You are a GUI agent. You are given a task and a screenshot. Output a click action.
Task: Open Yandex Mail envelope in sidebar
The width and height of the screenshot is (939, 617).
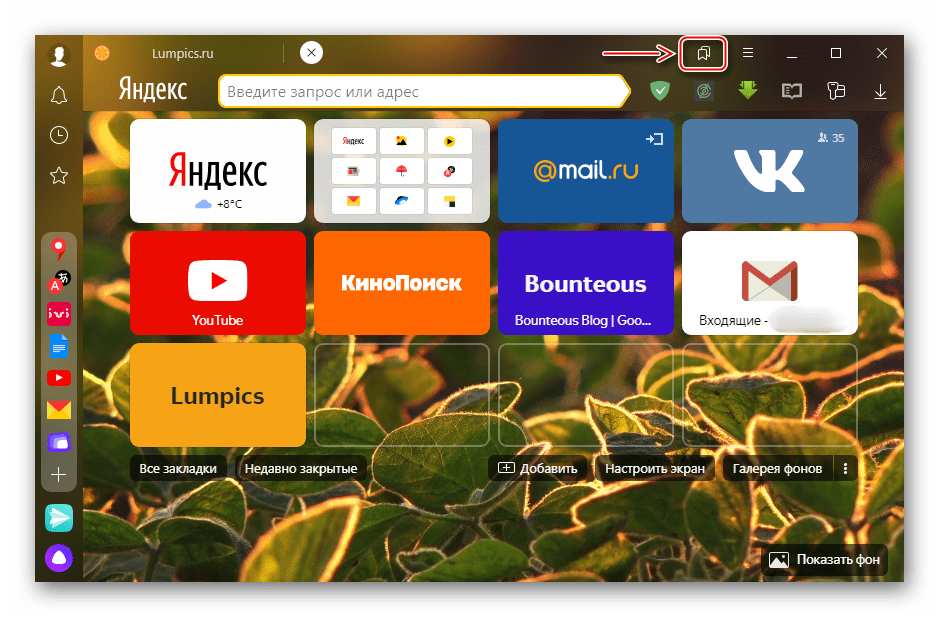[x=59, y=410]
